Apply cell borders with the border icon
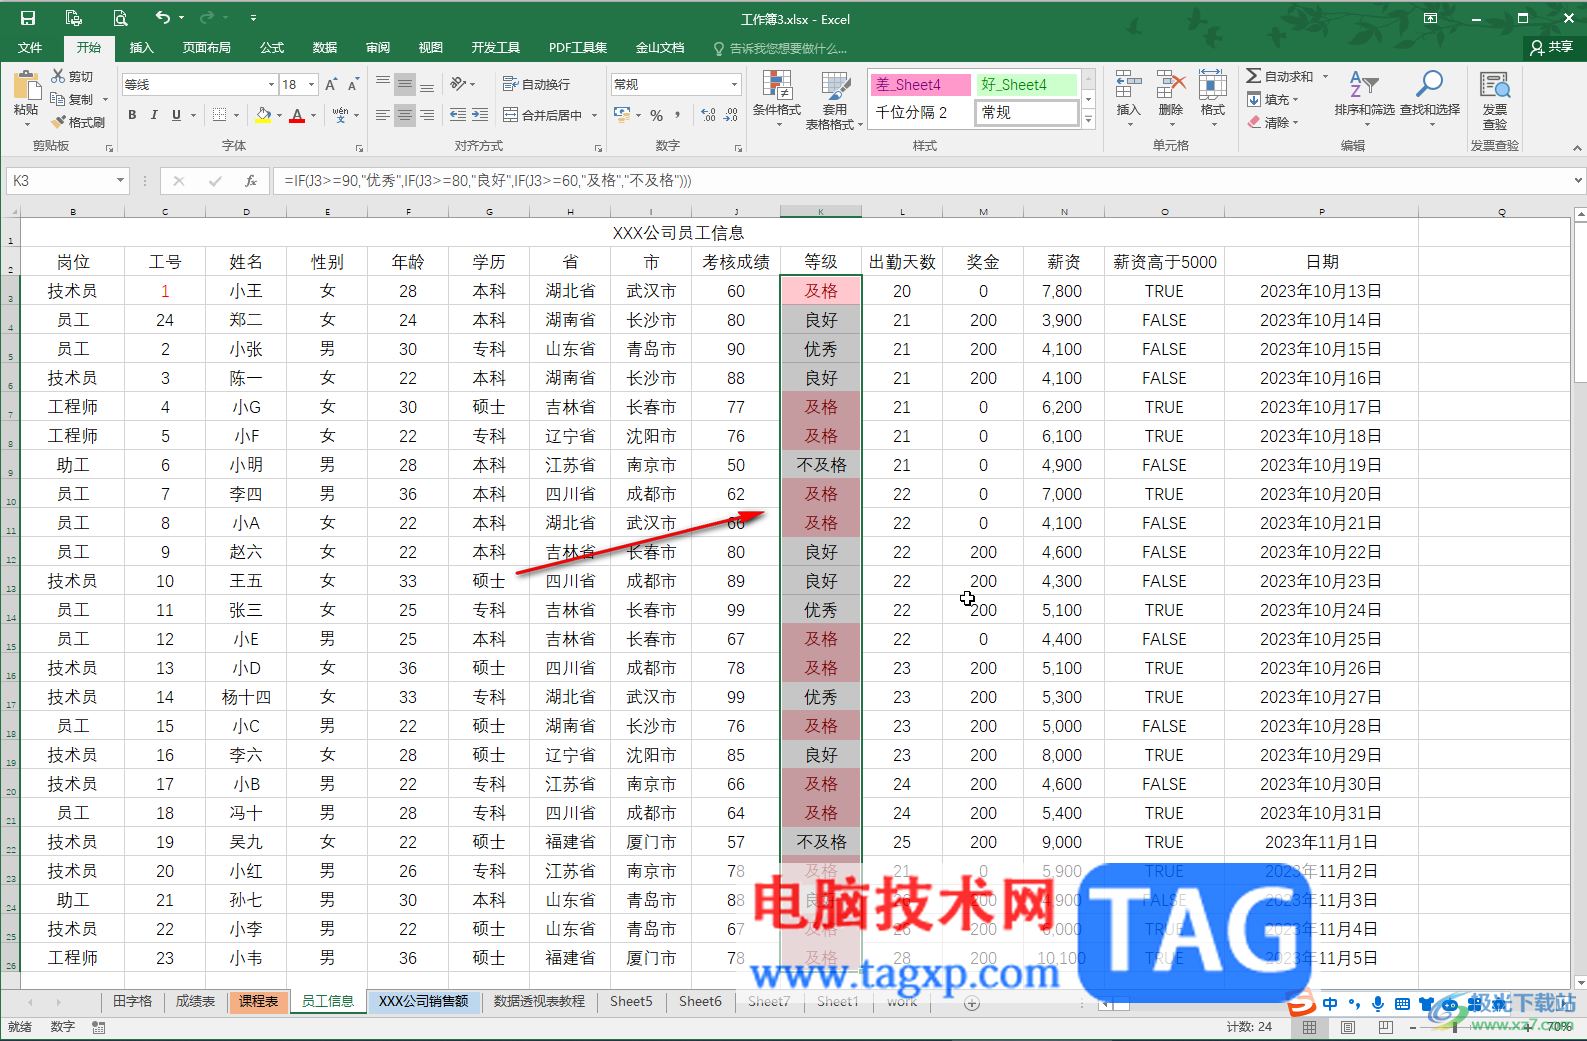This screenshot has height=1041, width=1587. coord(220,115)
